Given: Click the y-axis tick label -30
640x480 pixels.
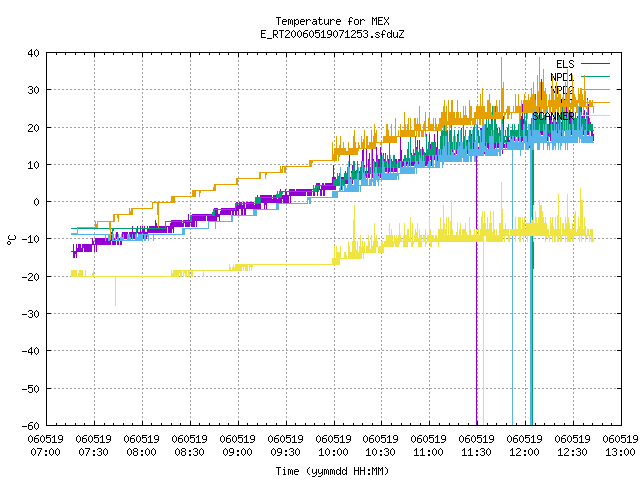Looking at the screenshot, I should coord(31,314).
